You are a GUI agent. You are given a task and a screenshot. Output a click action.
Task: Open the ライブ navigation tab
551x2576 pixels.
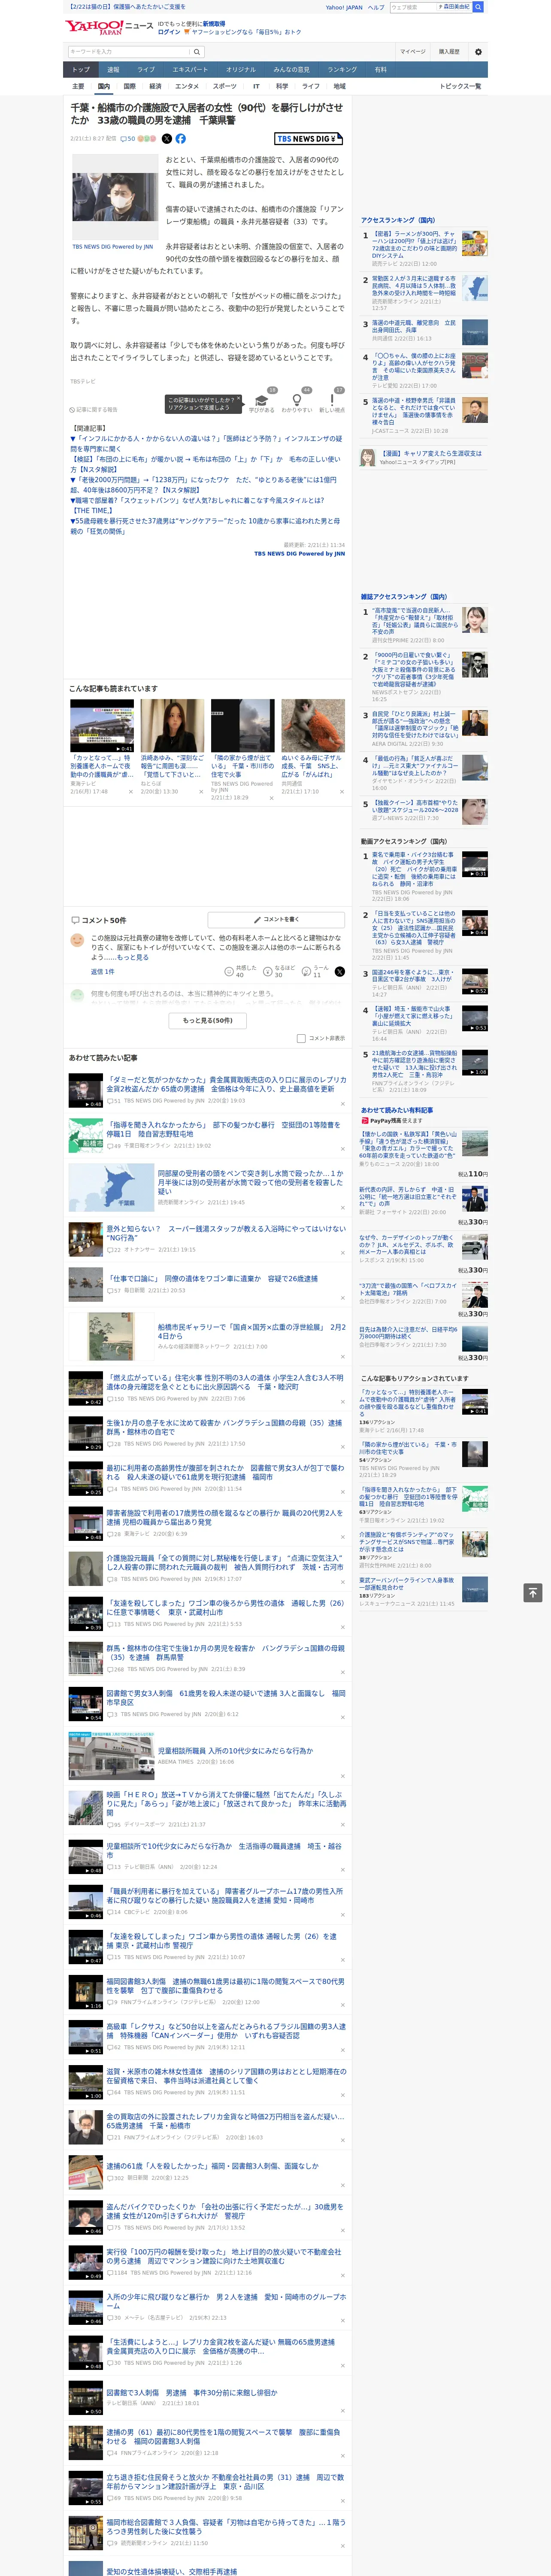pos(146,70)
